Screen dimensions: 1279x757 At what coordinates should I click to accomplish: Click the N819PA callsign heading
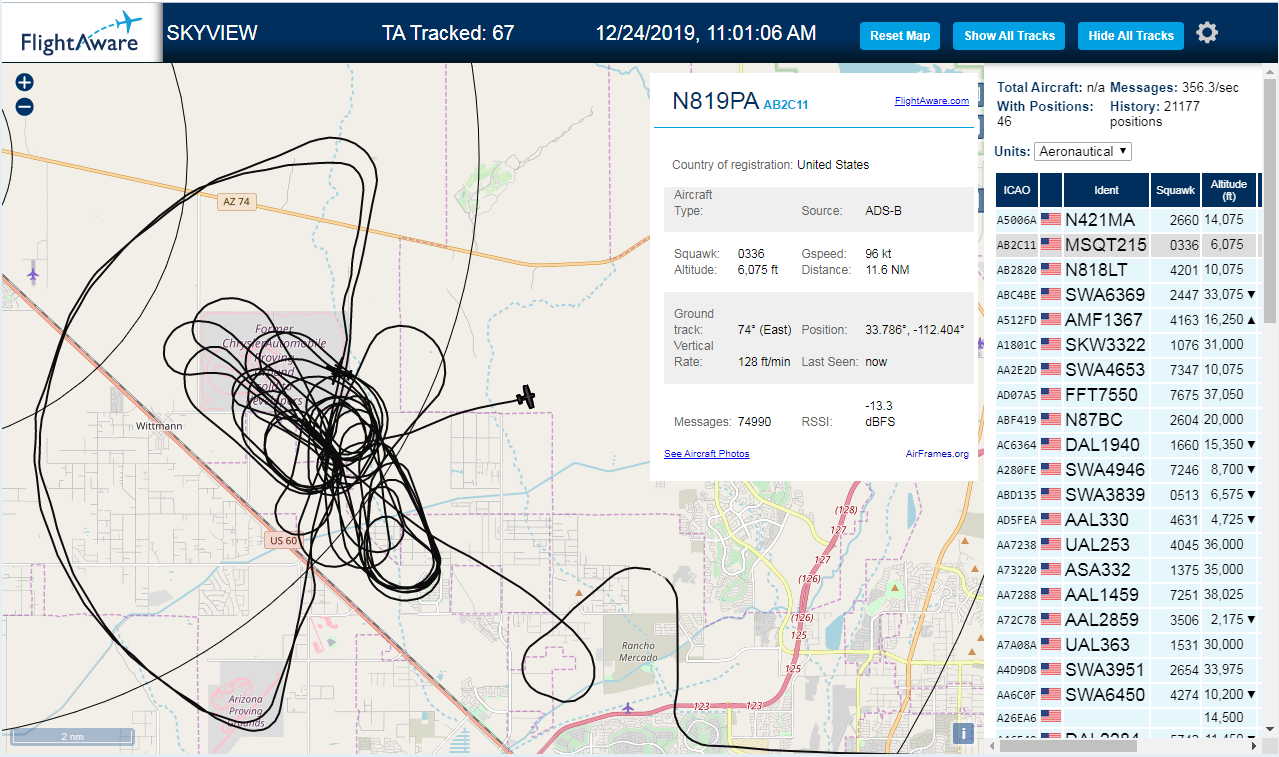[x=715, y=100]
